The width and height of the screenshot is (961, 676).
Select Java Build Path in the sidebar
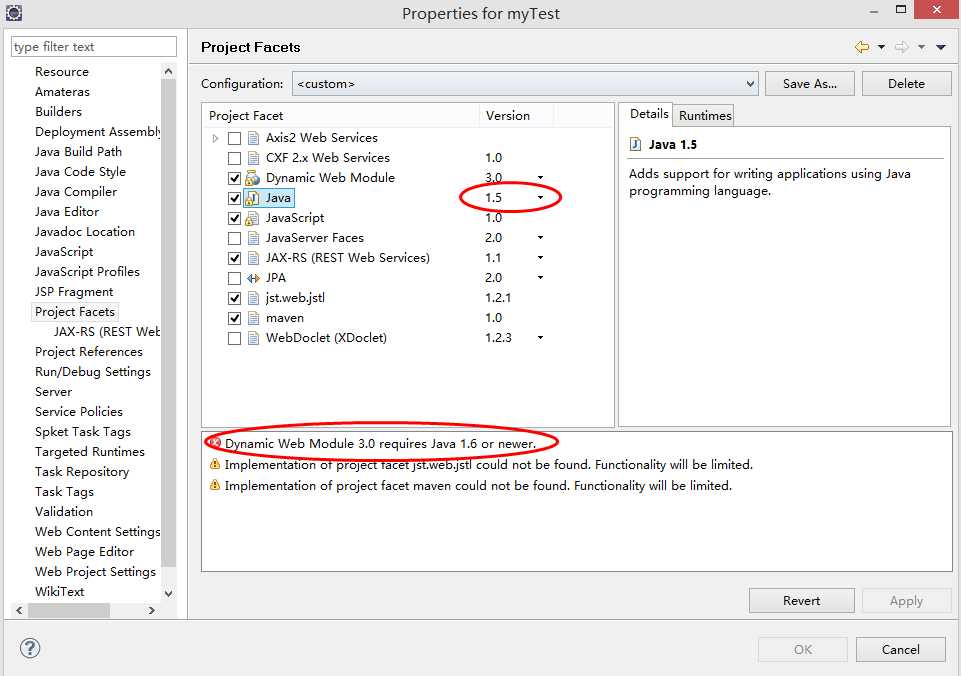click(x=78, y=151)
